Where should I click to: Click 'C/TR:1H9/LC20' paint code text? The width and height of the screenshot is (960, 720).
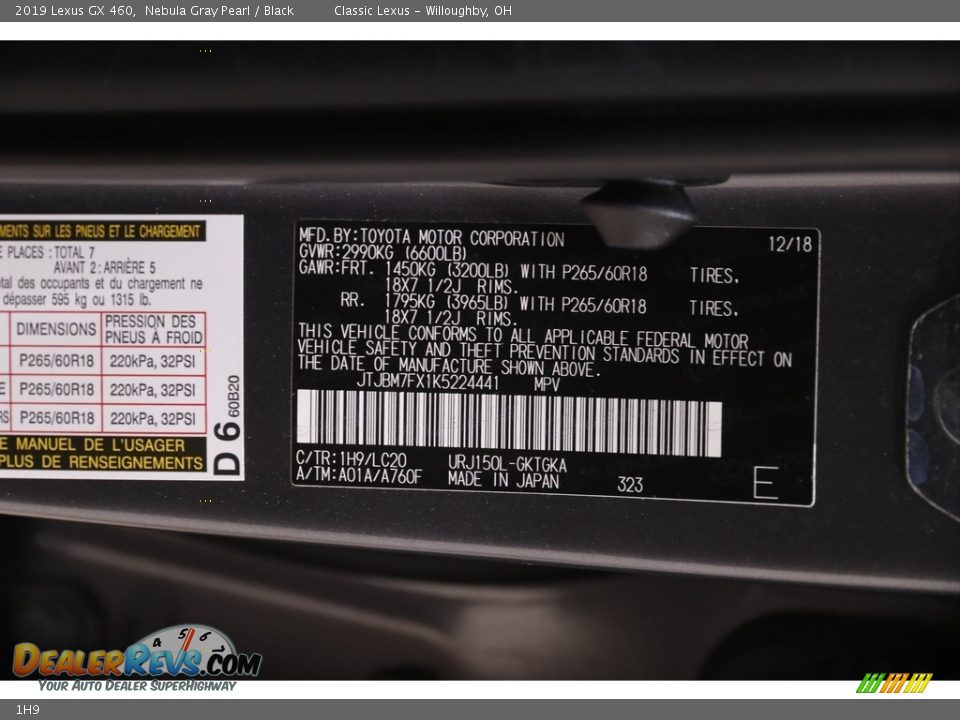tap(351, 459)
